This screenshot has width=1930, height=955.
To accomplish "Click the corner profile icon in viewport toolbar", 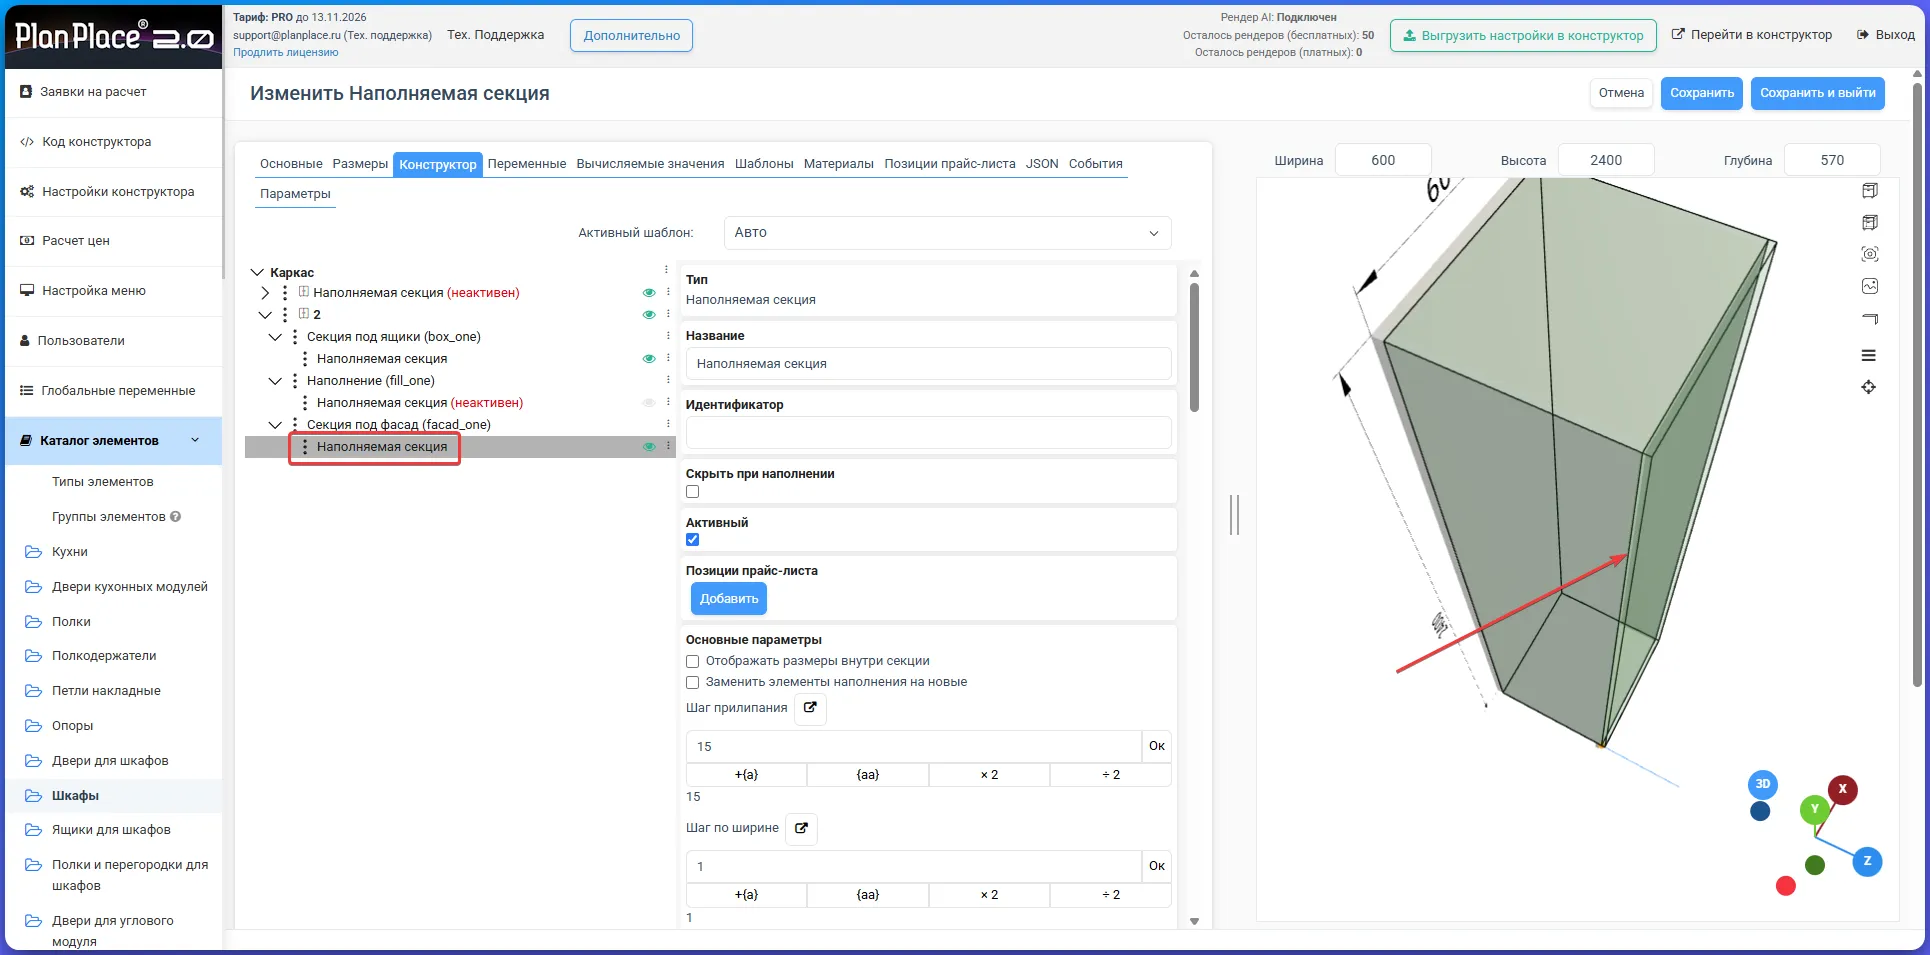I will pos(1869,319).
